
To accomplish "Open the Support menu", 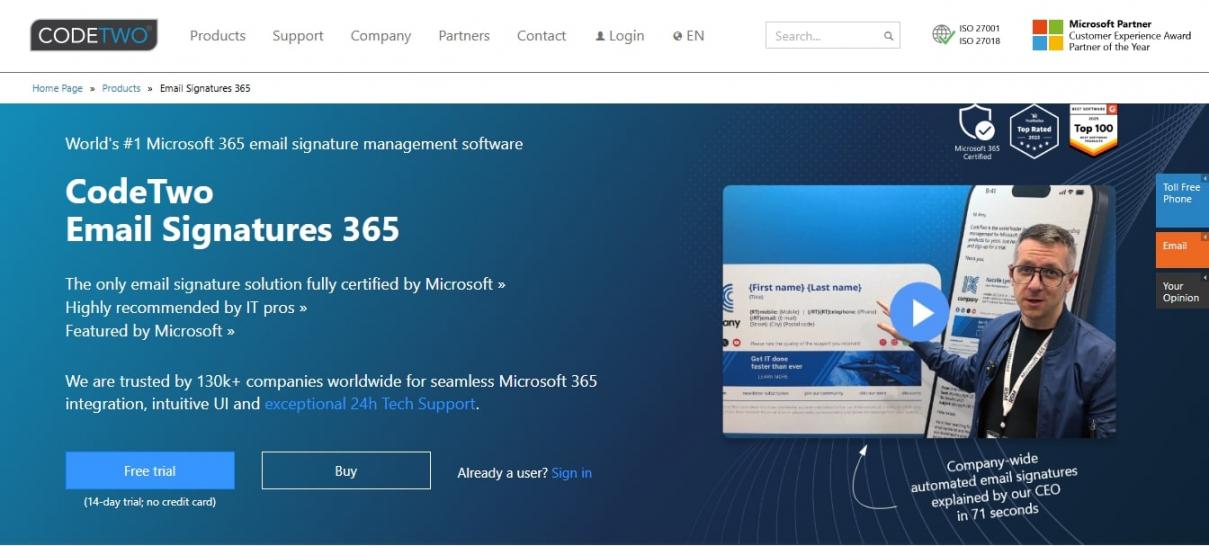I will [x=298, y=36].
